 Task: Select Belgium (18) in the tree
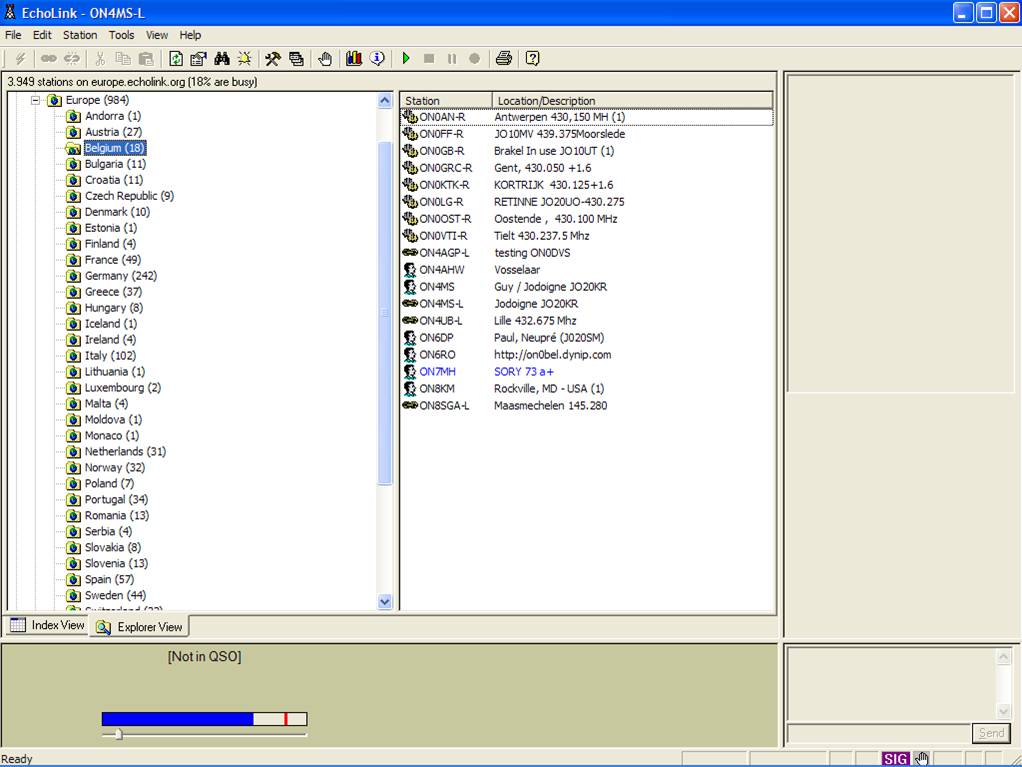(x=115, y=148)
